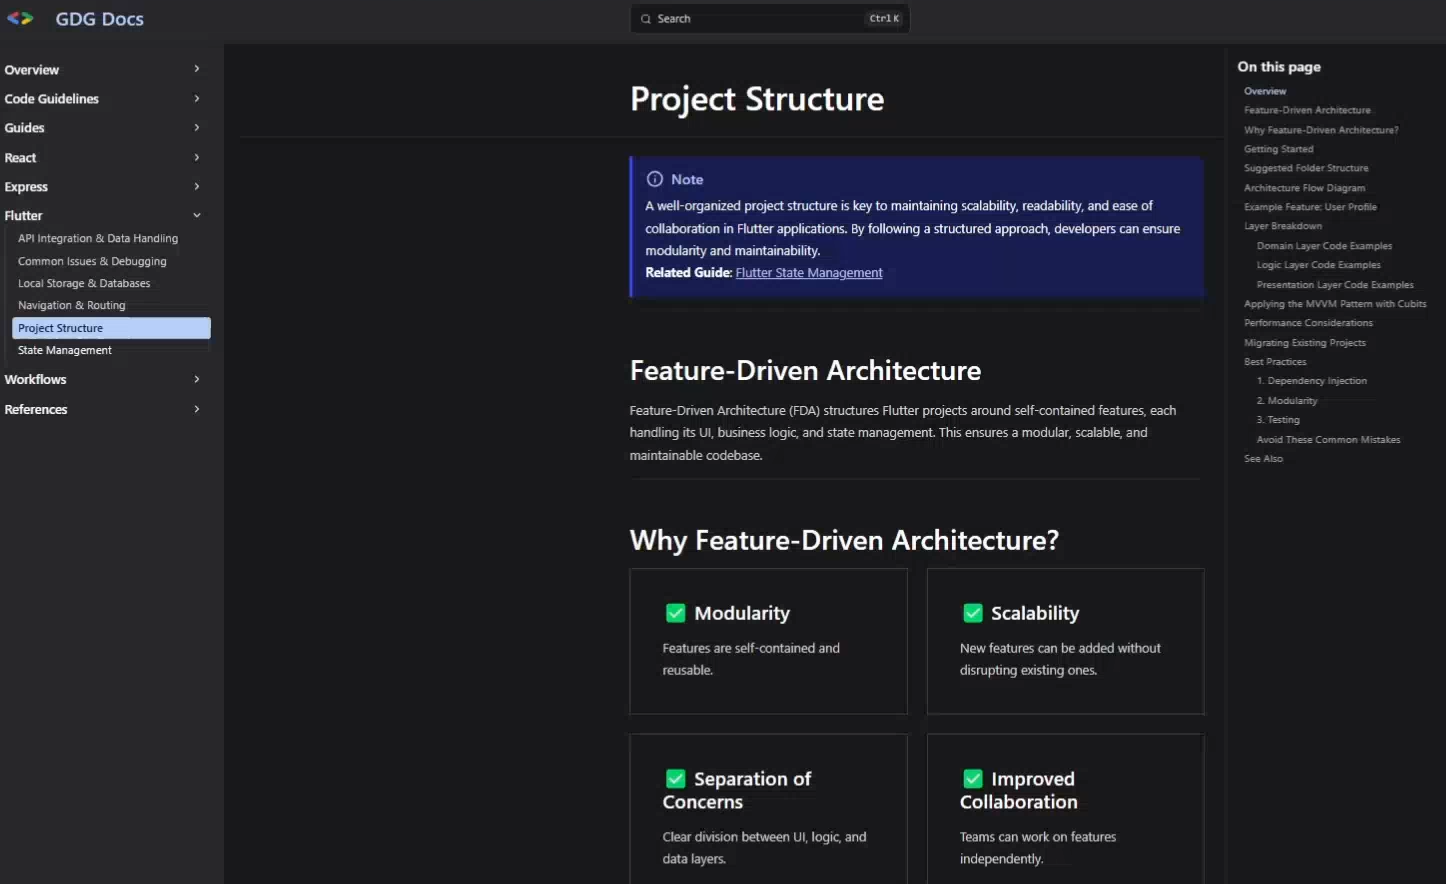The height and width of the screenshot is (884, 1446).
Task: Click the search magnifier icon
Action: [x=646, y=19]
